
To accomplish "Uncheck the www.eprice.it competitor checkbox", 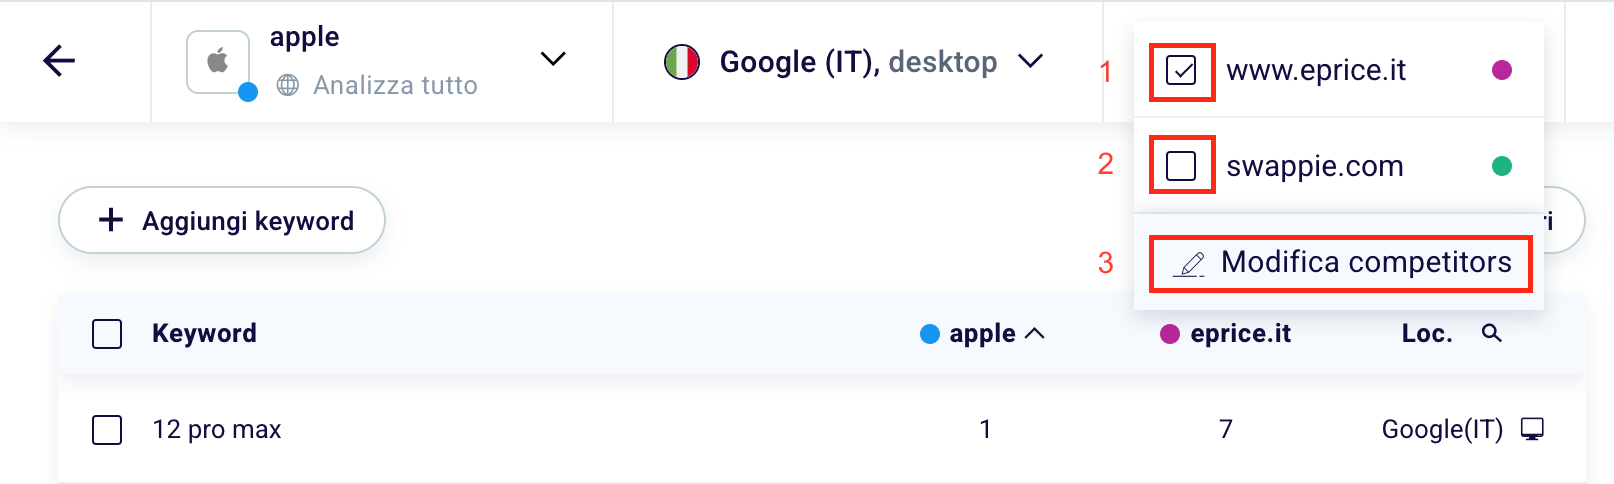I will (x=1181, y=71).
